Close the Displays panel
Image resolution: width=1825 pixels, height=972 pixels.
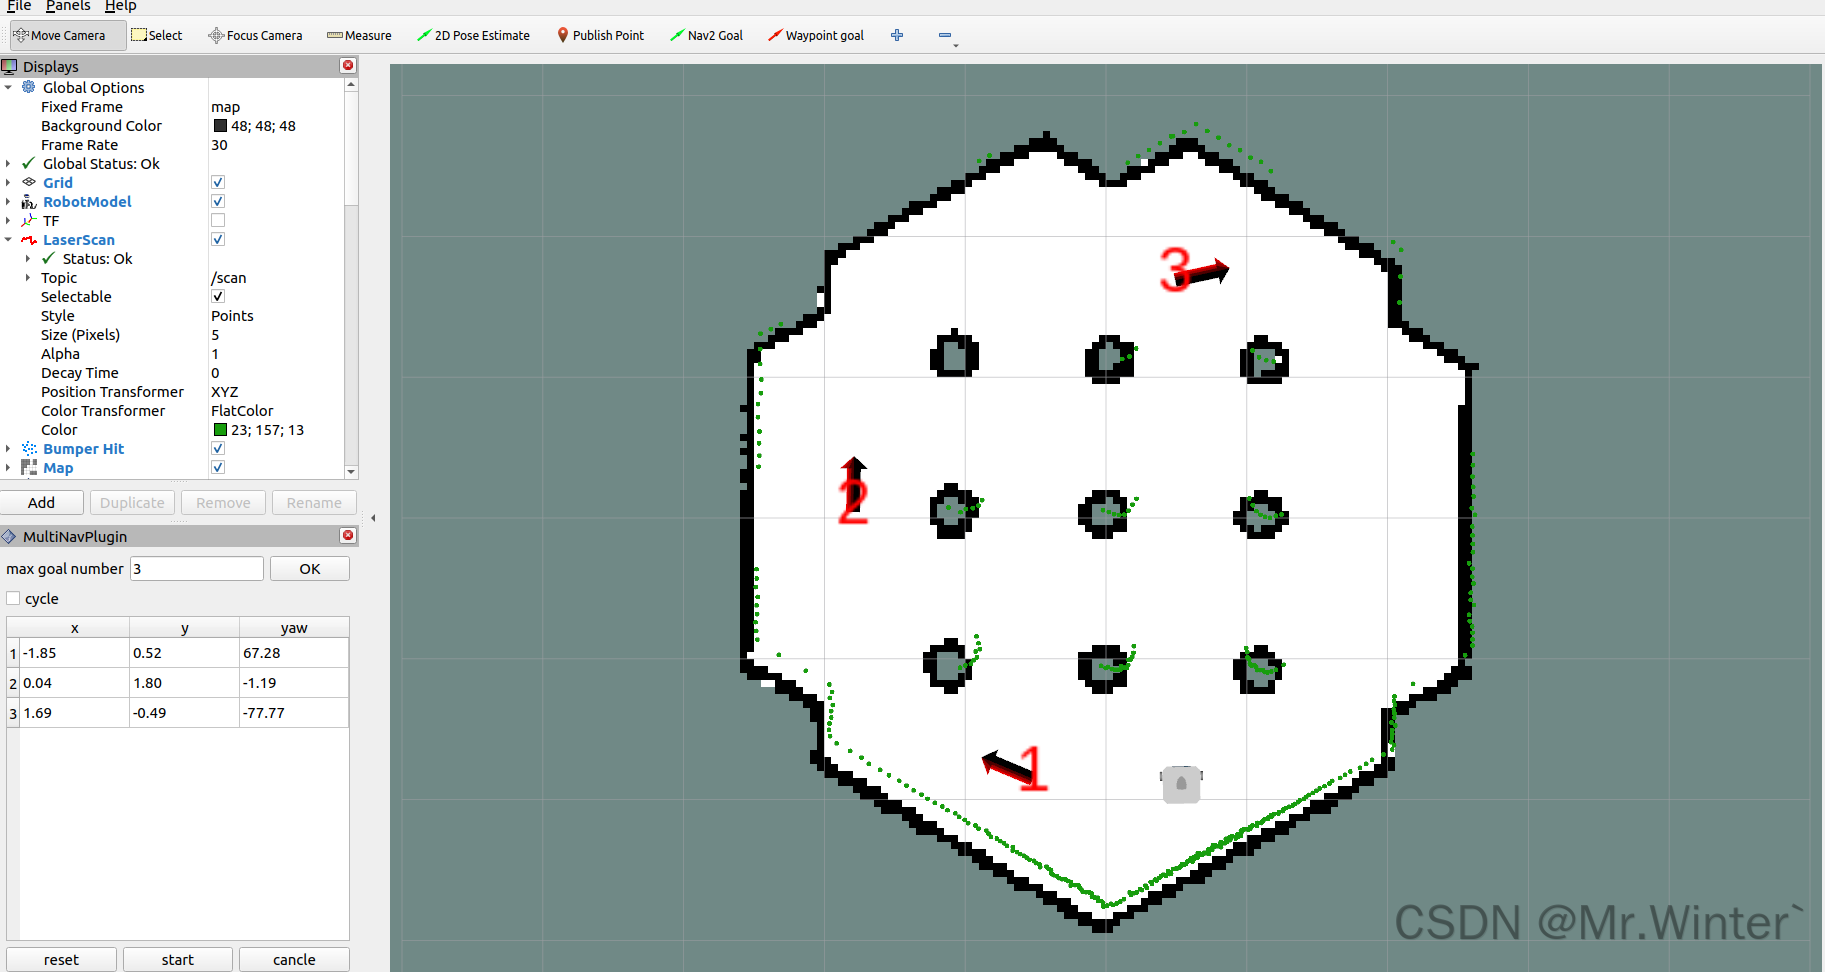coord(348,65)
